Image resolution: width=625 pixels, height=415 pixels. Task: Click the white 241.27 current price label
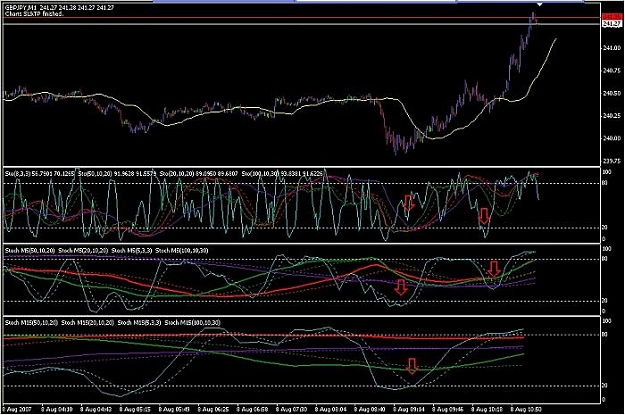(612, 24)
